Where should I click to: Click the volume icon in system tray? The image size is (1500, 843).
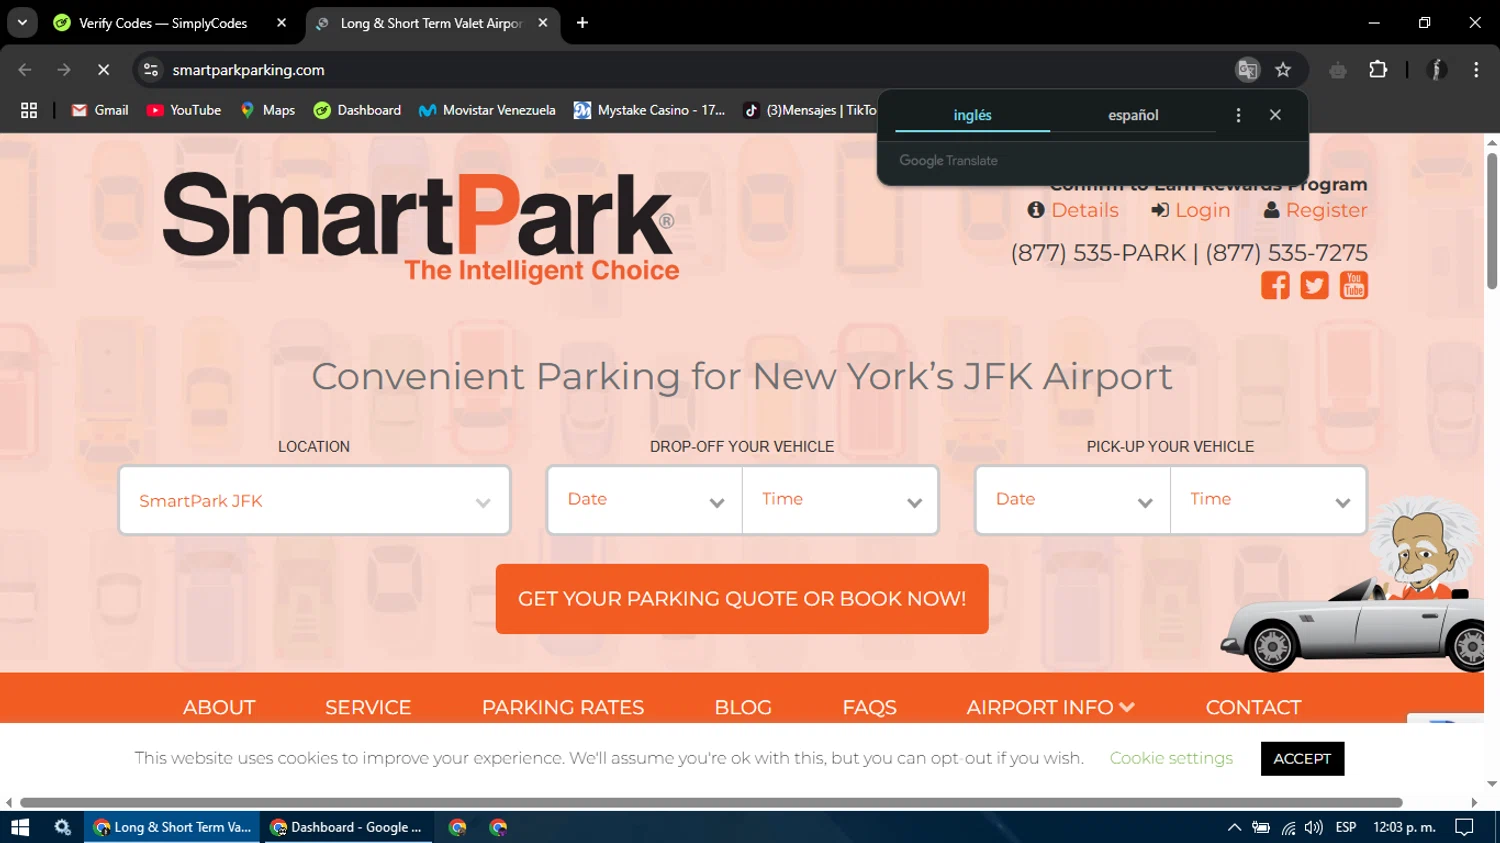pyautogui.click(x=1314, y=827)
